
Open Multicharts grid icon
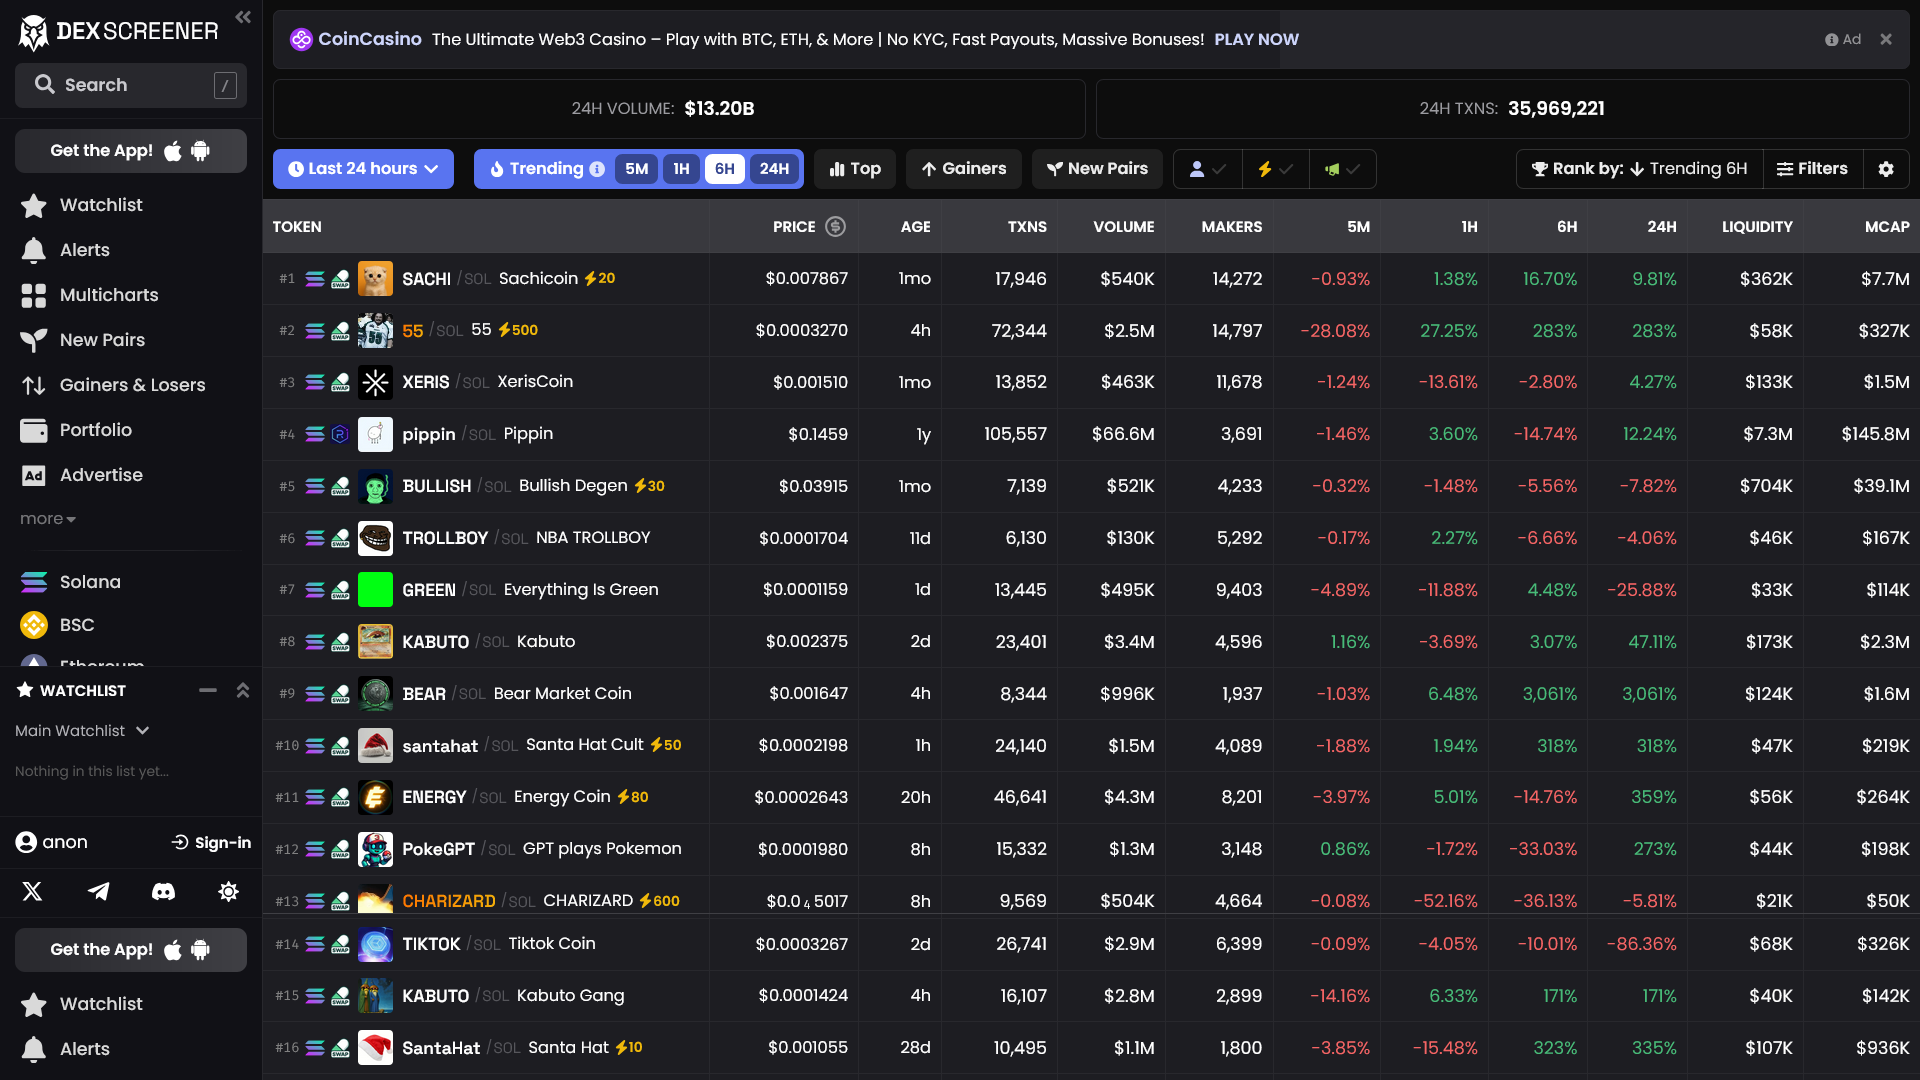34,295
